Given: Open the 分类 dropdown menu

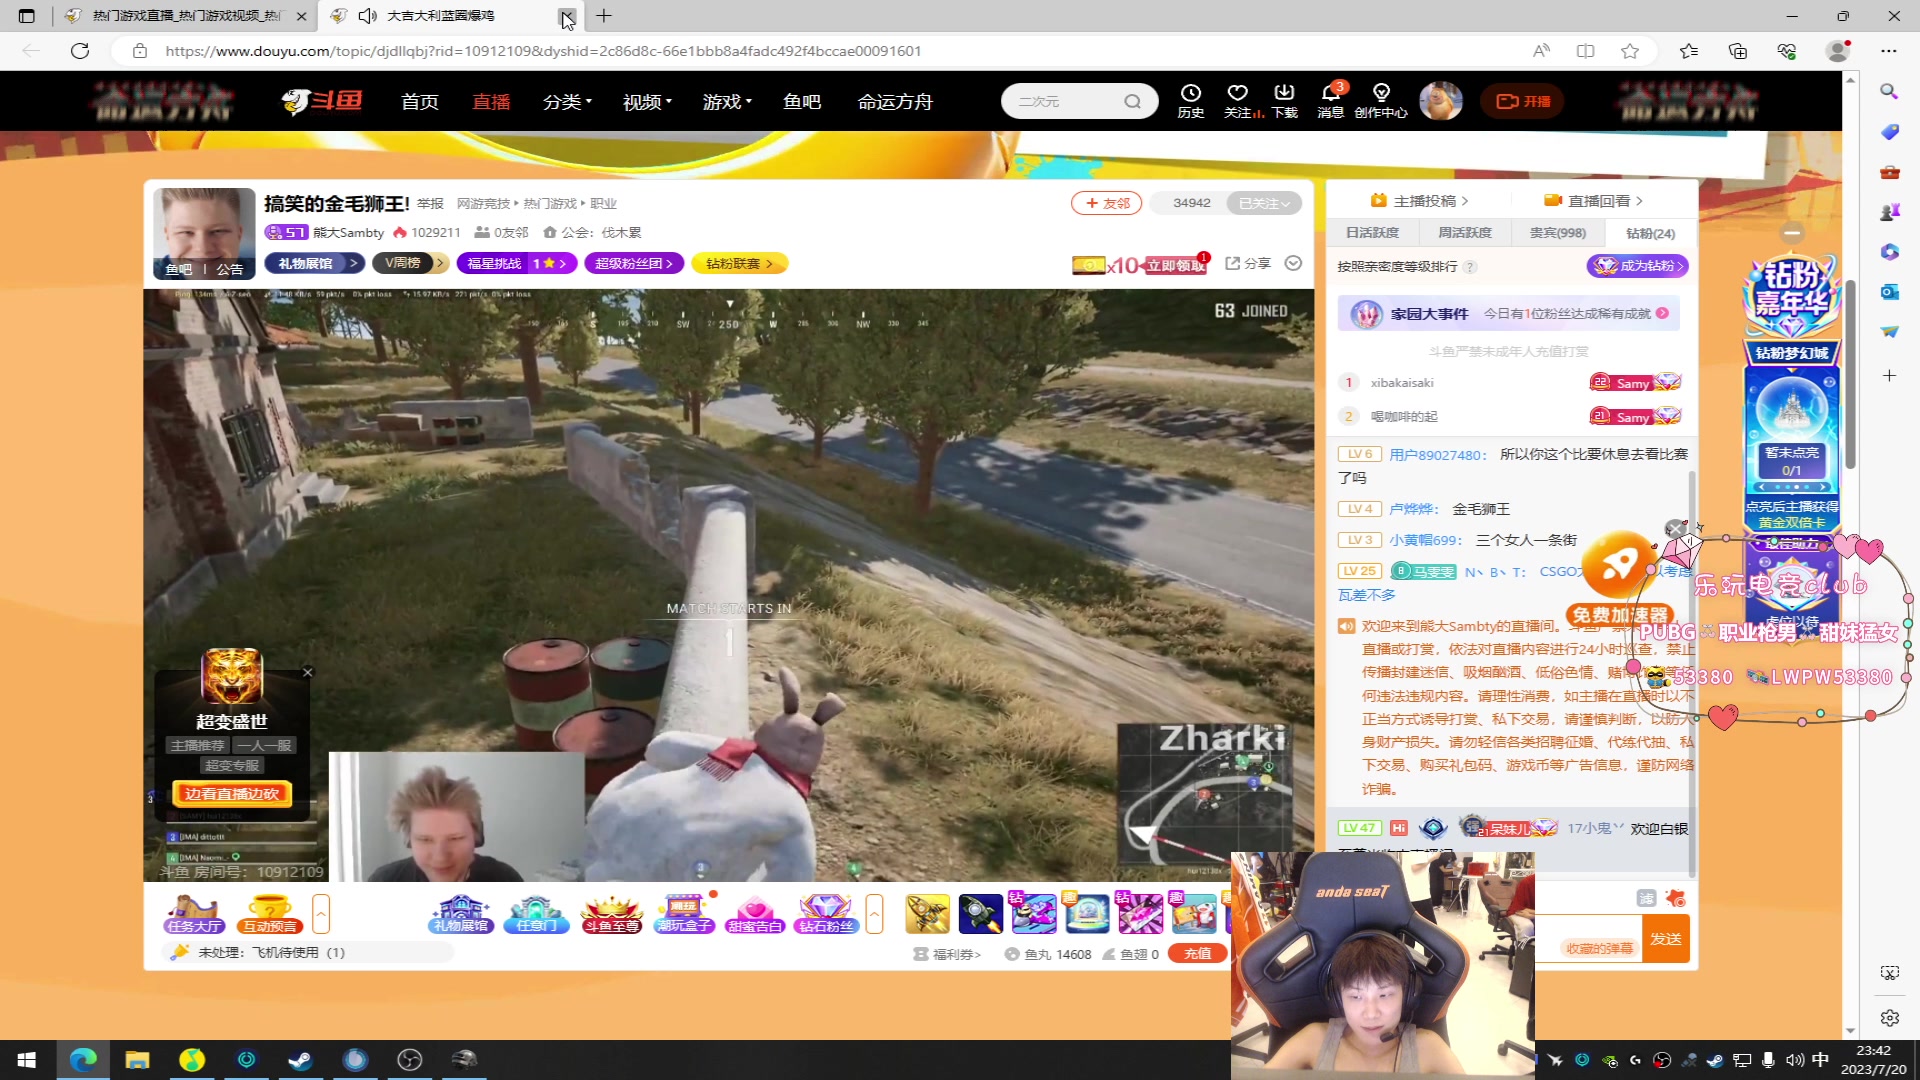Looking at the screenshot, I should tap(567, 101).
